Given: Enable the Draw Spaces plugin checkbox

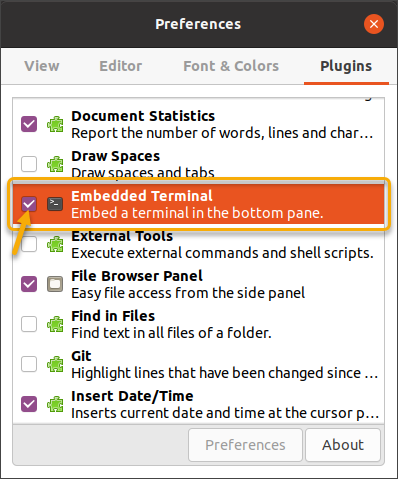Looking at the screenshot, I should [29, 164].
